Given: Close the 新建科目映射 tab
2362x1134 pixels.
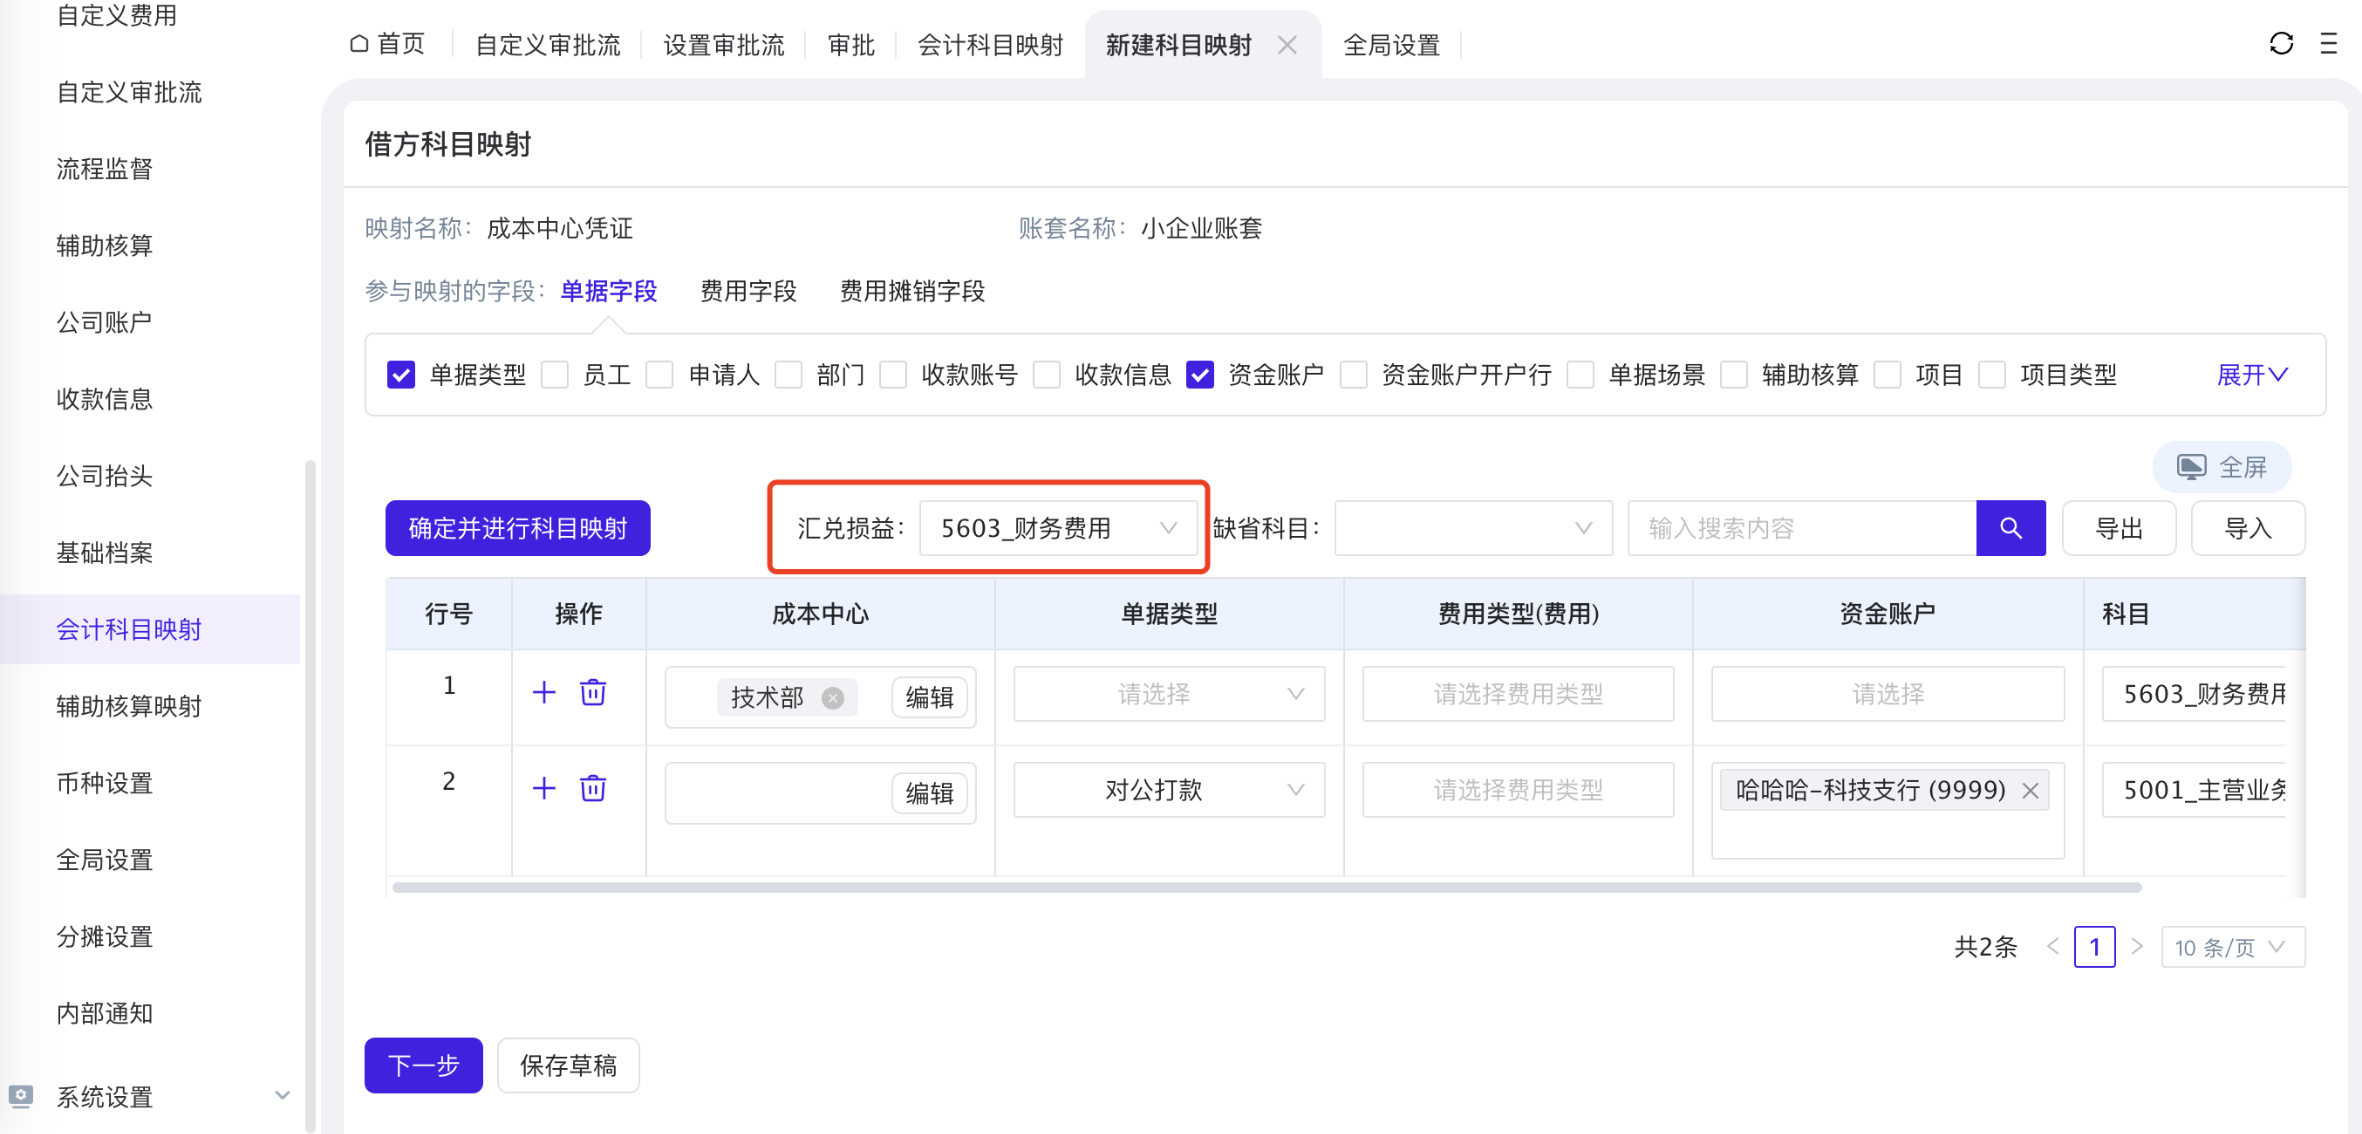Looking at the screenshot, I should [1287, 45].
